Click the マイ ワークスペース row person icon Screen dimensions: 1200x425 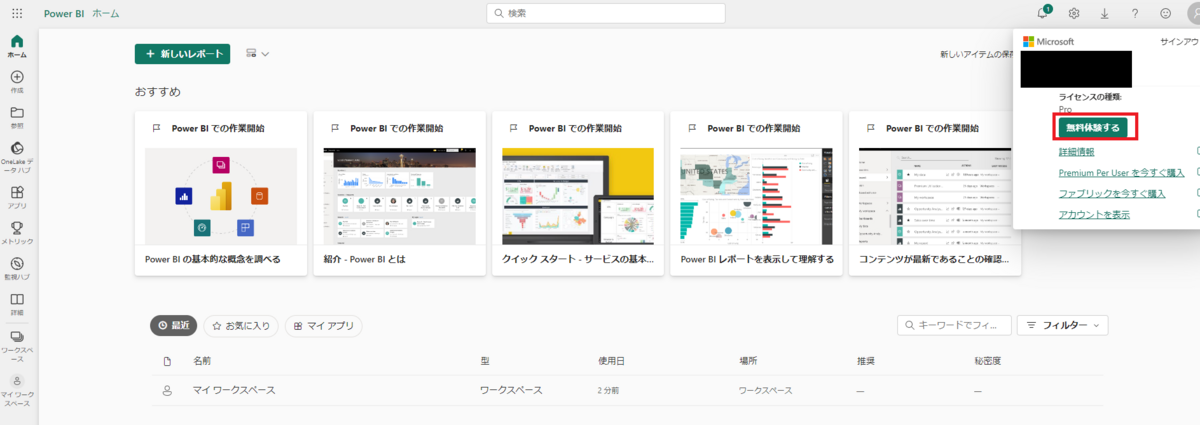click(x=167, y=390)
